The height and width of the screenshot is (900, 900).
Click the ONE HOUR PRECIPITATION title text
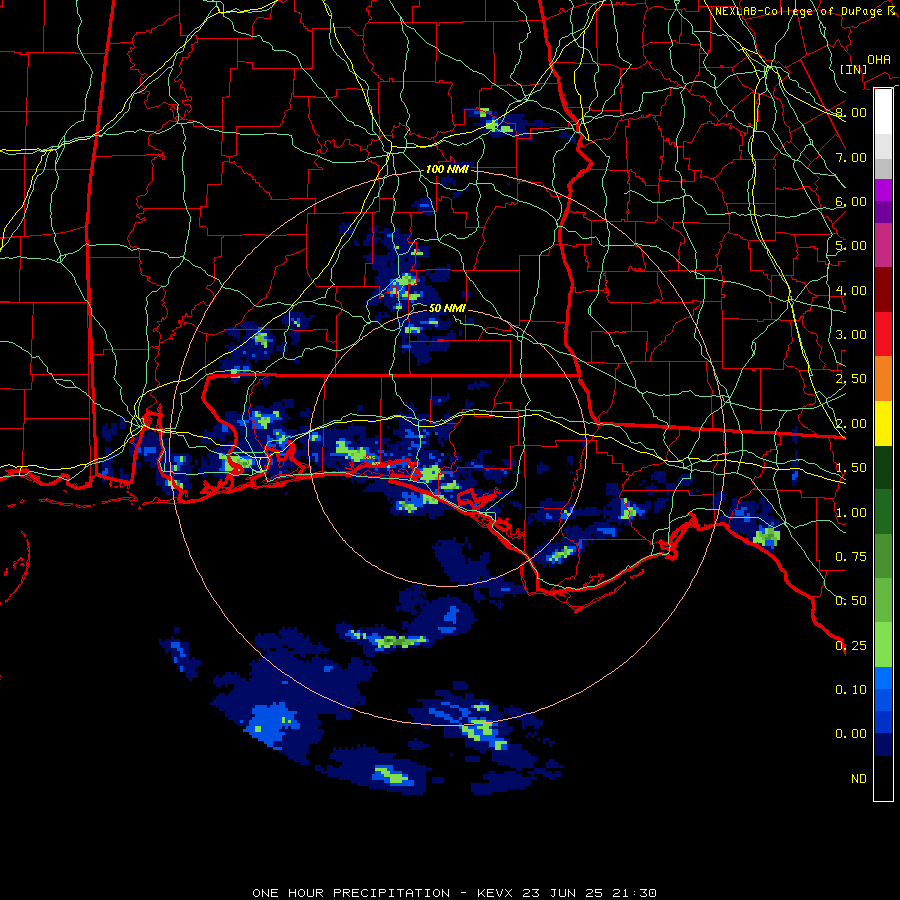(x=351, y=893)
